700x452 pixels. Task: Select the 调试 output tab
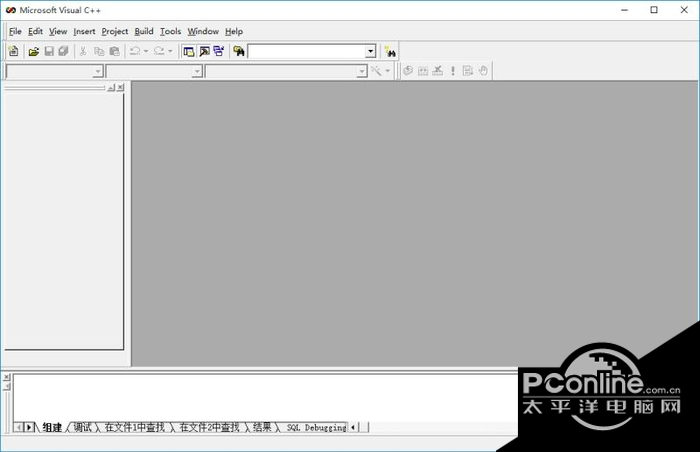pos(82,427)
